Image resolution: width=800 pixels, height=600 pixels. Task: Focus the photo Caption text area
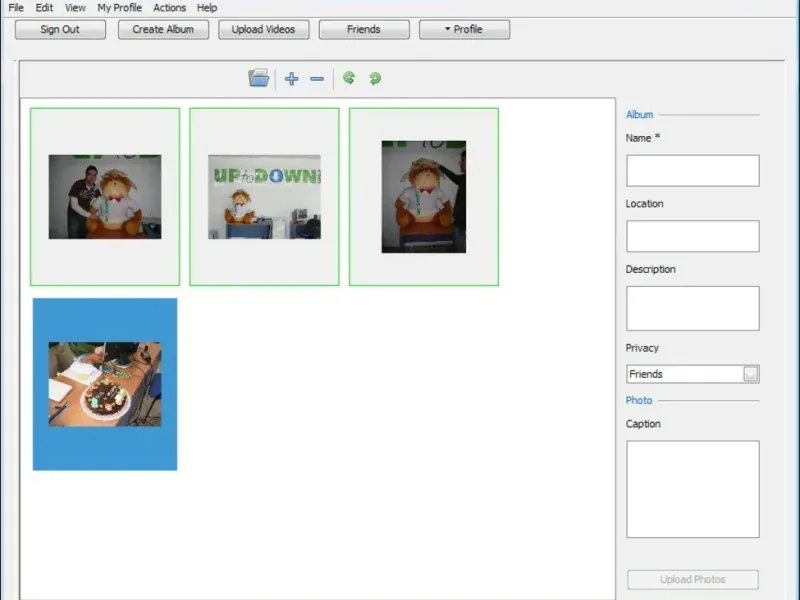click(x=692, y=489)
